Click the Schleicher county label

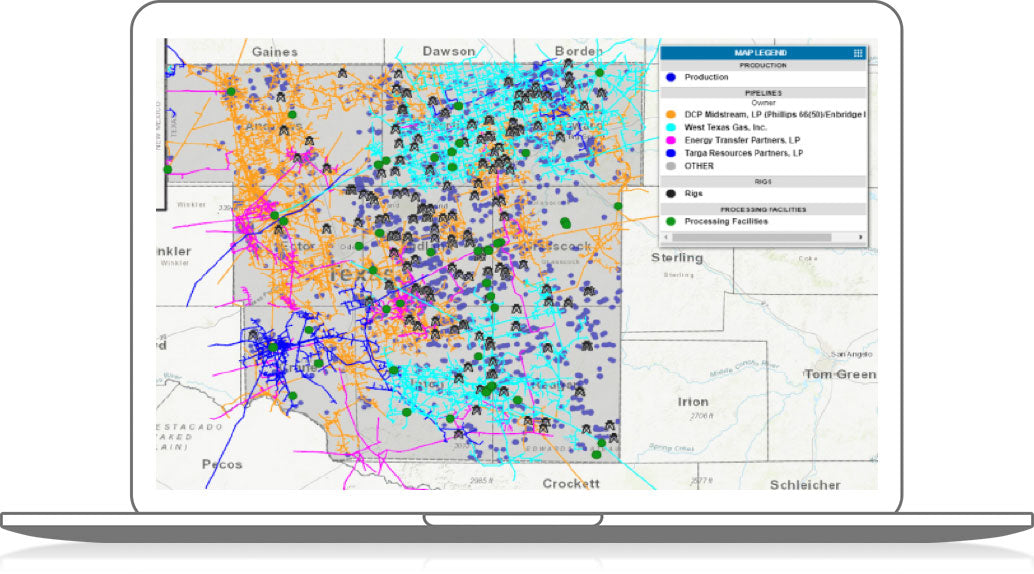click(x=805, y=485)
